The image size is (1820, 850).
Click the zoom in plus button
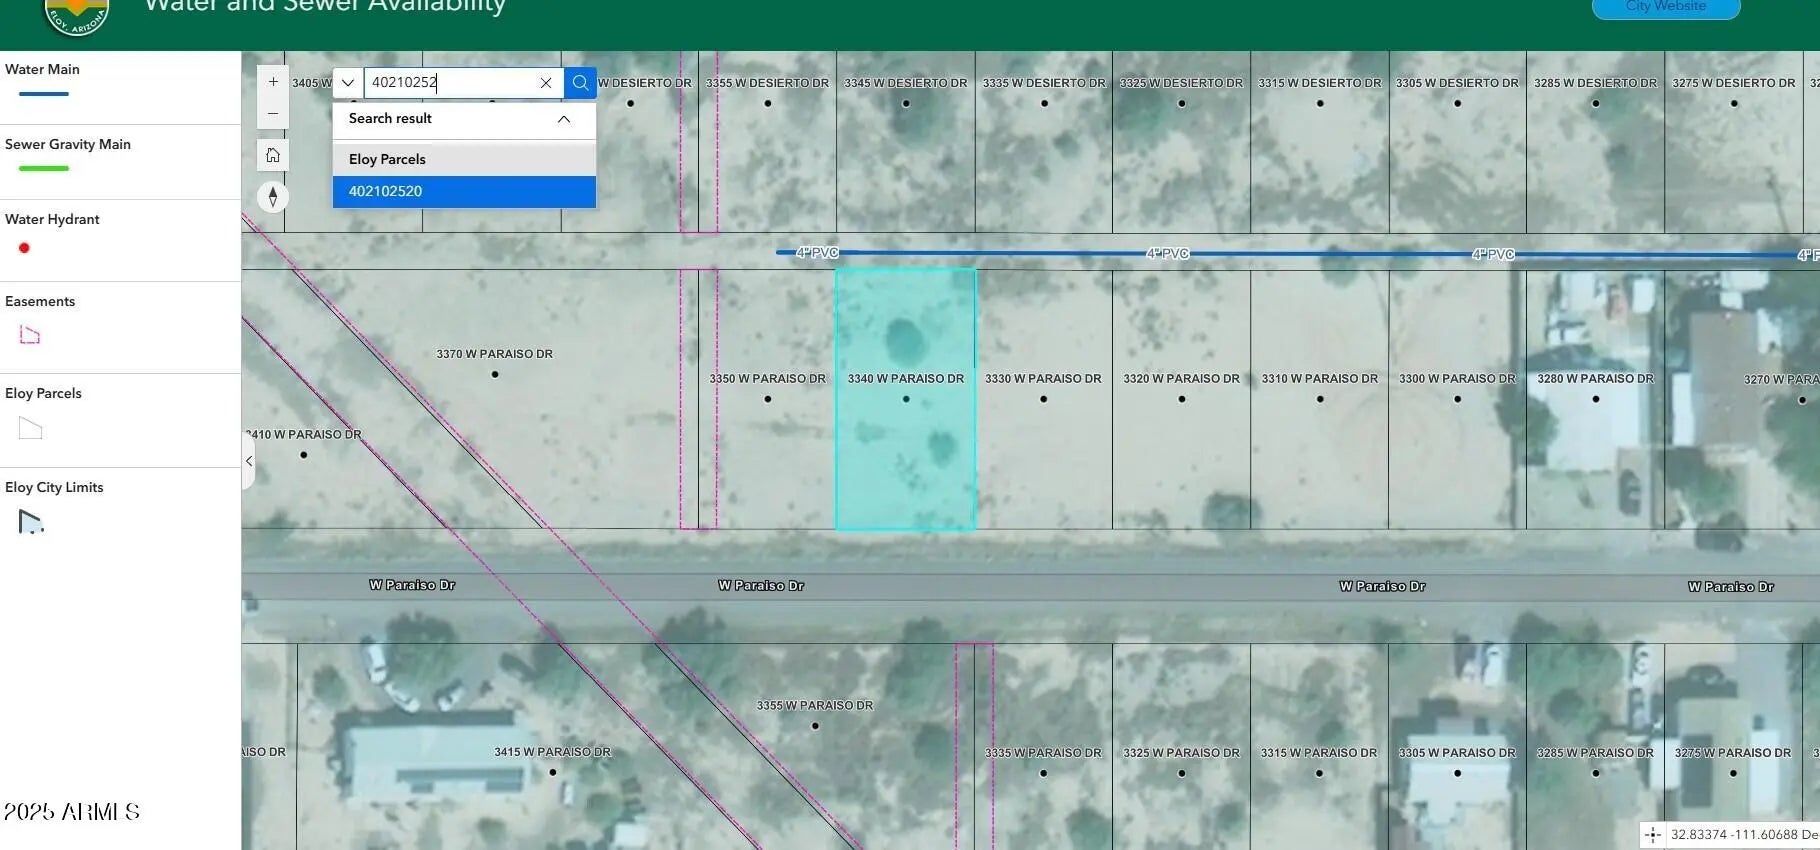pyautogui.click(x=273, y=82)
